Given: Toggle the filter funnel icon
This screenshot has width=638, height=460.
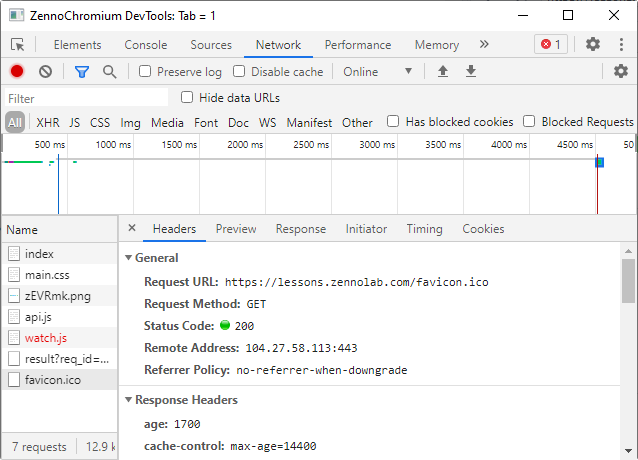Looking at the screenshot, I should point(82,71).
